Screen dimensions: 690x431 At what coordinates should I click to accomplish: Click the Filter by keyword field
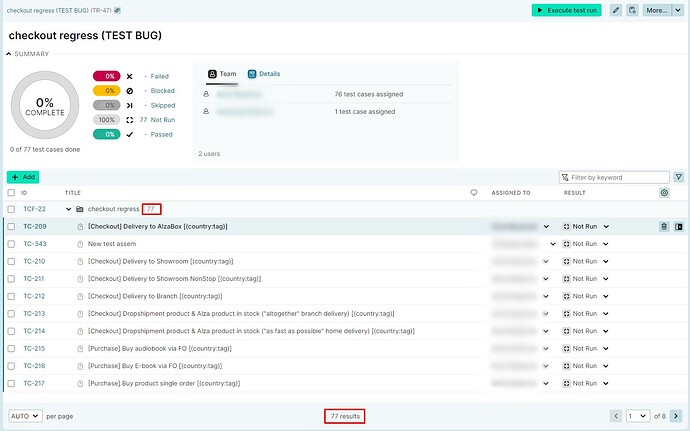click(614, 177)
